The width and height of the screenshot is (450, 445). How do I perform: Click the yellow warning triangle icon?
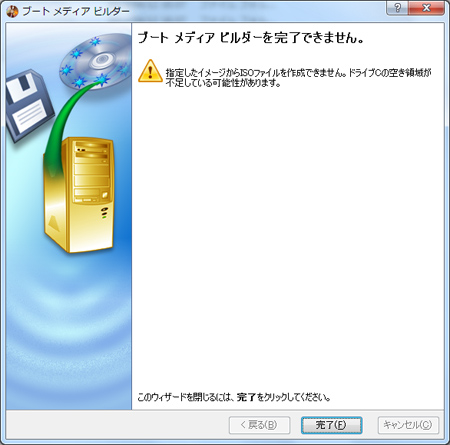pos(150,71)
